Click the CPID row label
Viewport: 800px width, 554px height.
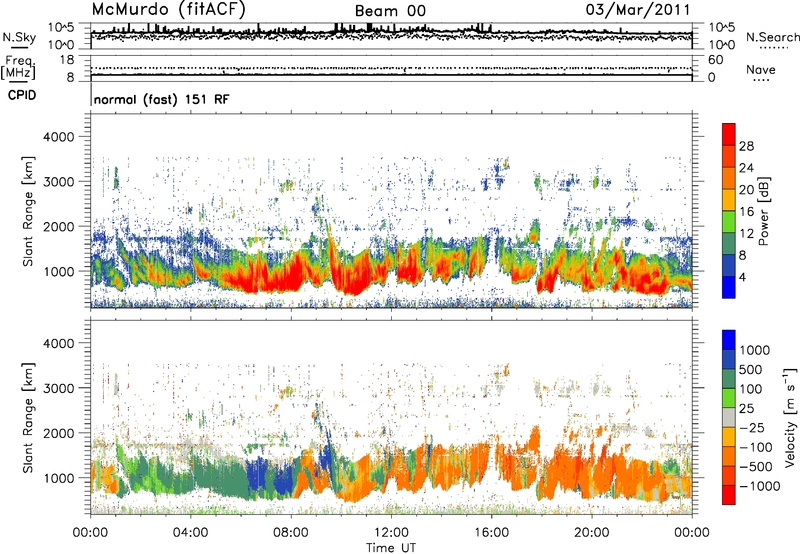(x=22, y=95)
